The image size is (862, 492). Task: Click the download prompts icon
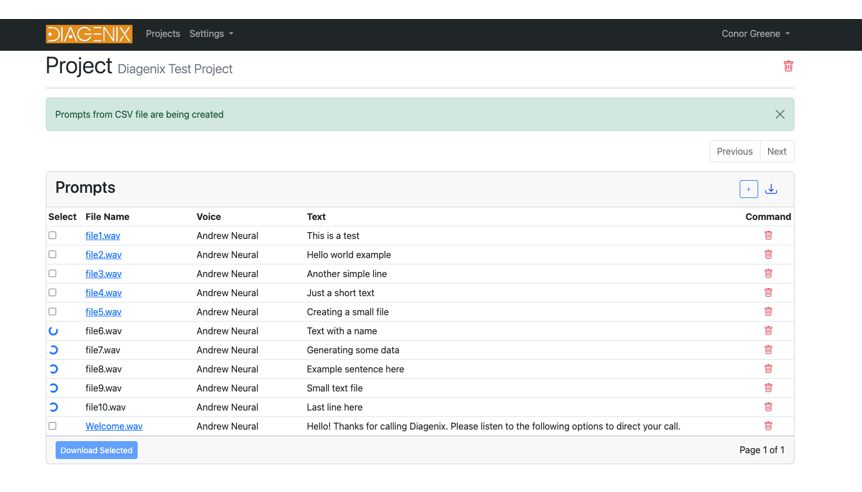(x=771, y=189)
